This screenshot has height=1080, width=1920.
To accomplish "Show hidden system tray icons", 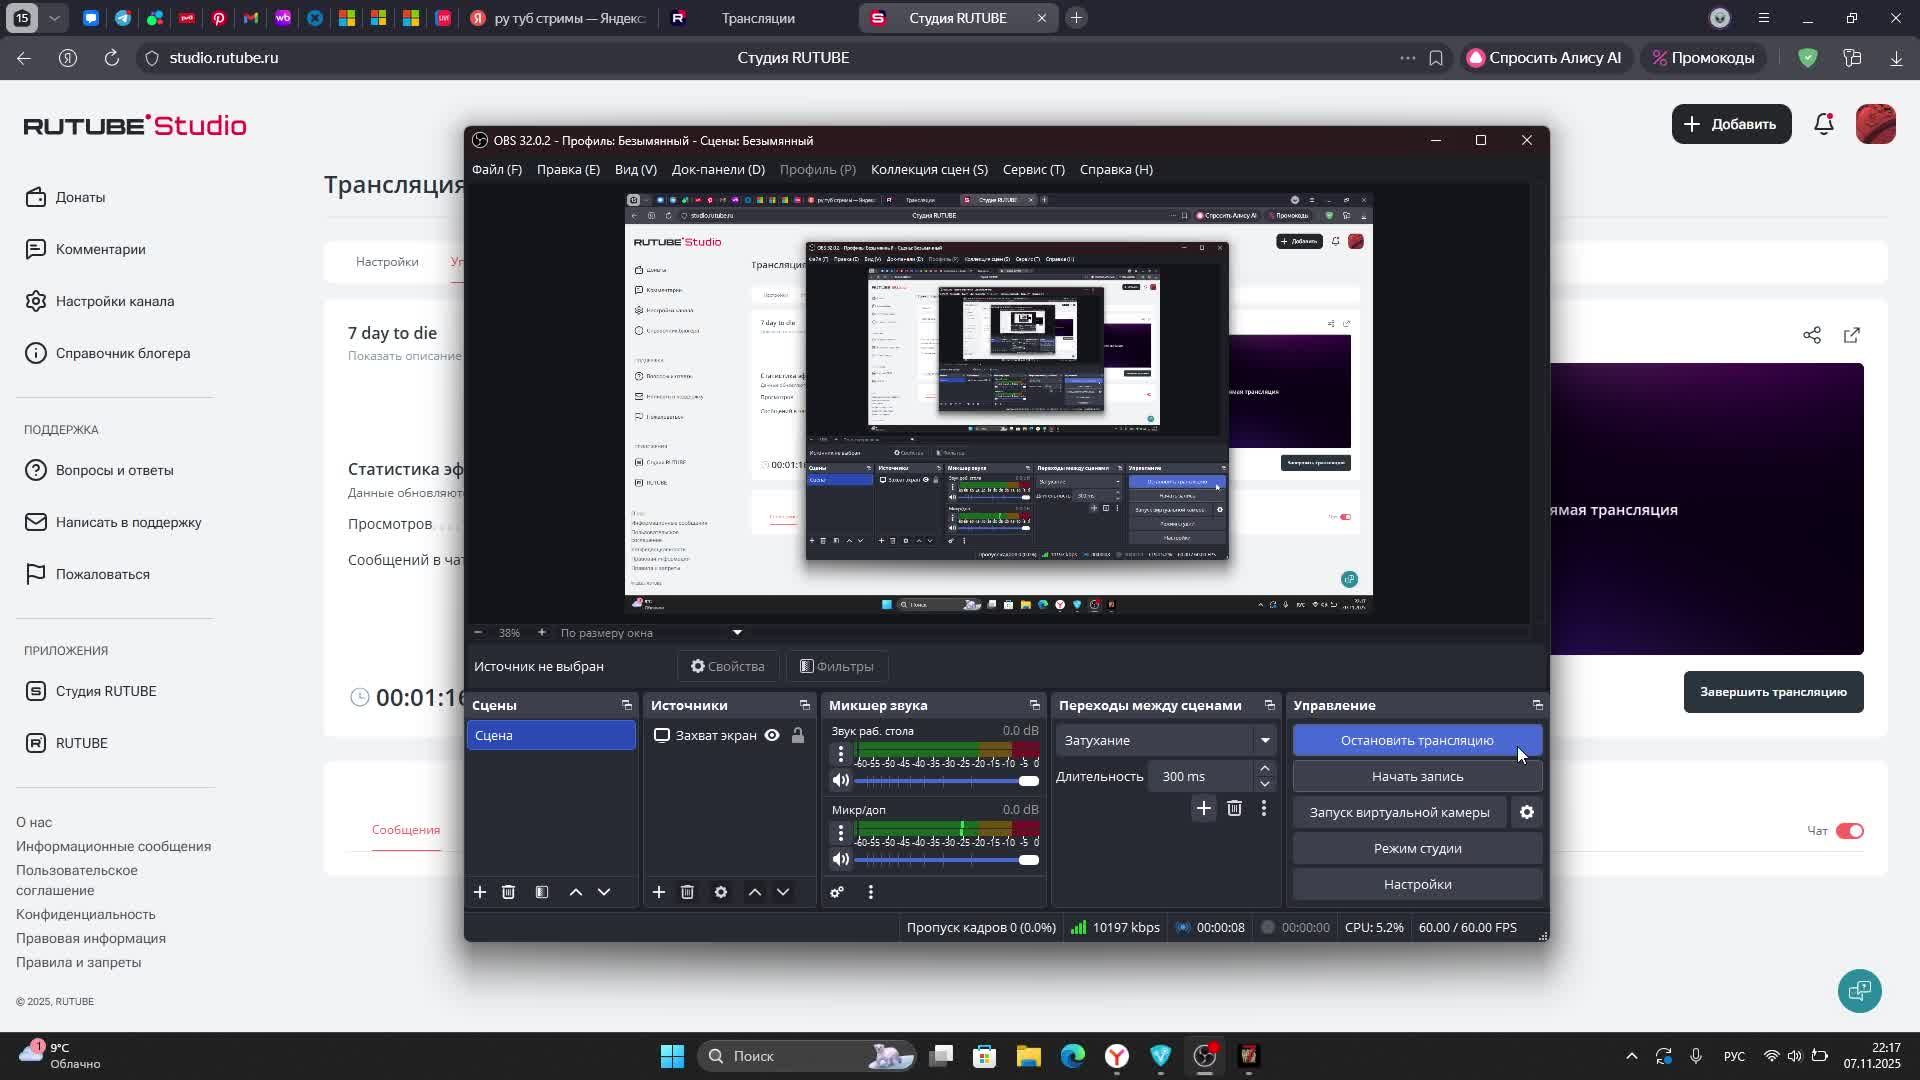I will coord(1632,1056).
